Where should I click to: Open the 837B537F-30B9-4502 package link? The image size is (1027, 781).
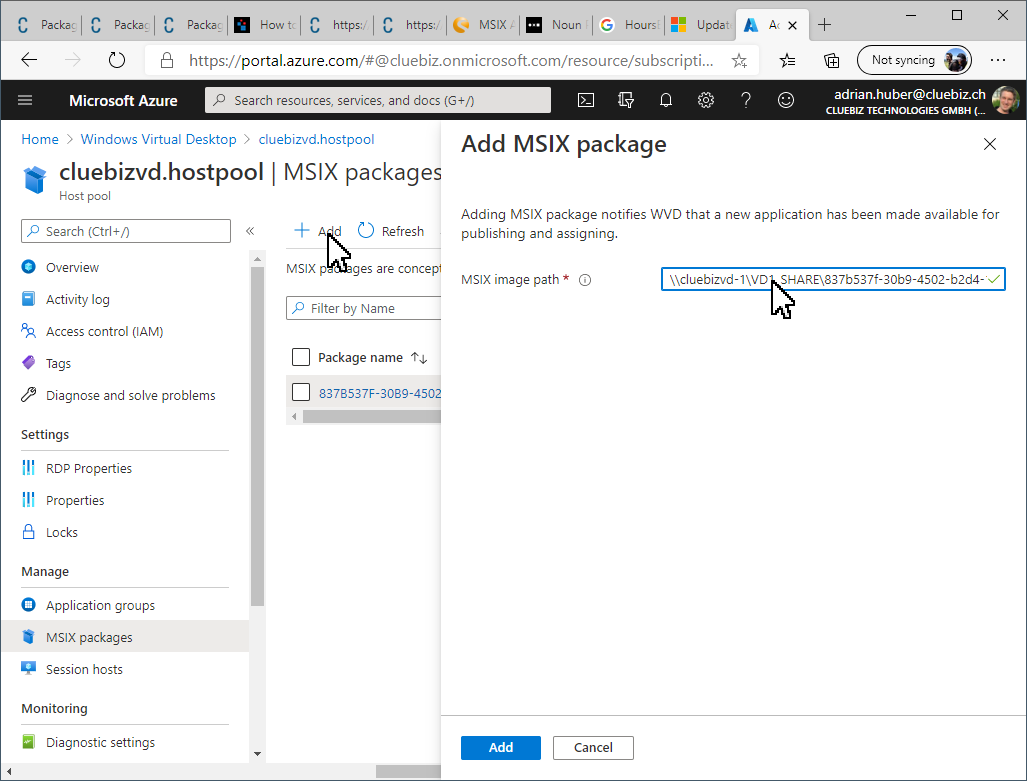tap(380, 393)
